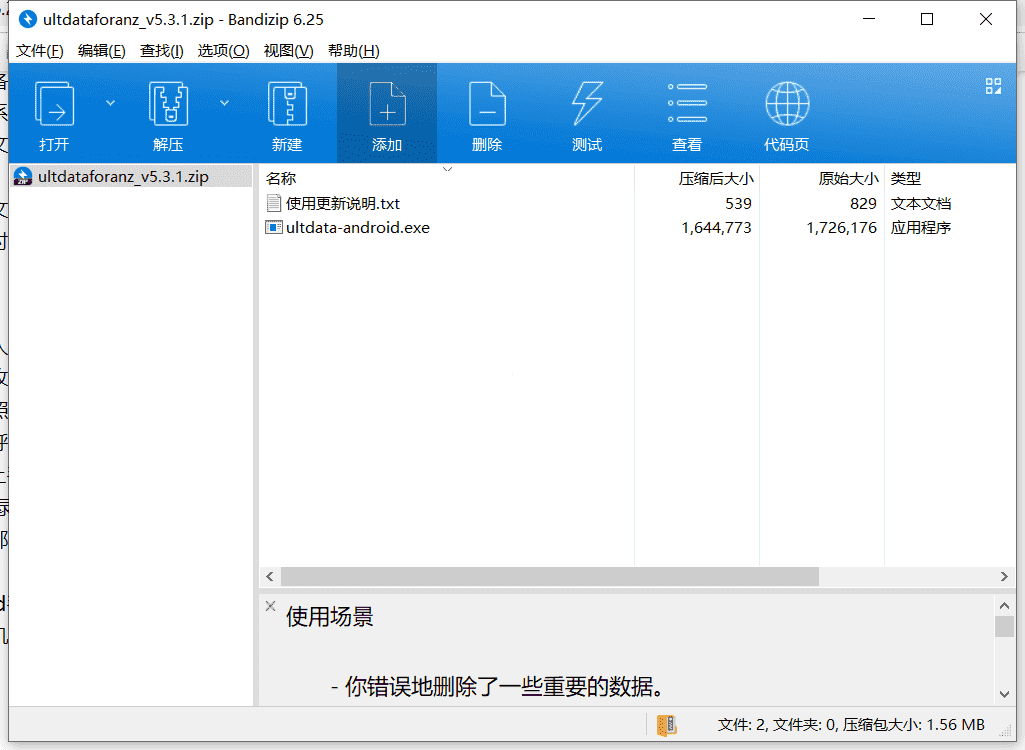Image resolution: width=1025 pixels, height=750 pixels.
Task: Click the comment pane vertical scrollbar thumb
Action: (1005, 626)
